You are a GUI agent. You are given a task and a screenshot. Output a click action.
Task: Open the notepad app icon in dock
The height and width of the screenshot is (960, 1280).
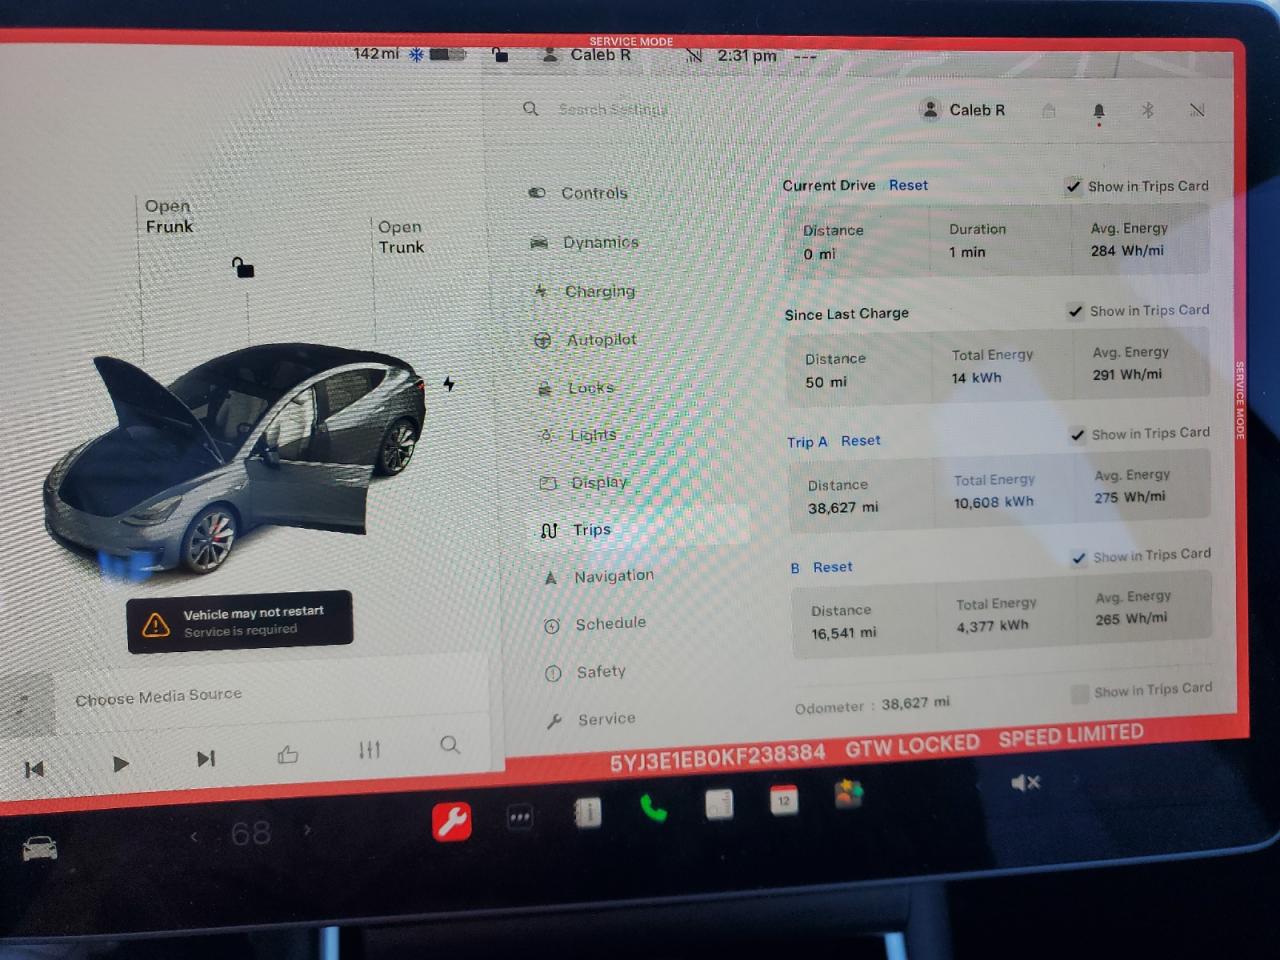pyautogui.click(x=719, y=804)
